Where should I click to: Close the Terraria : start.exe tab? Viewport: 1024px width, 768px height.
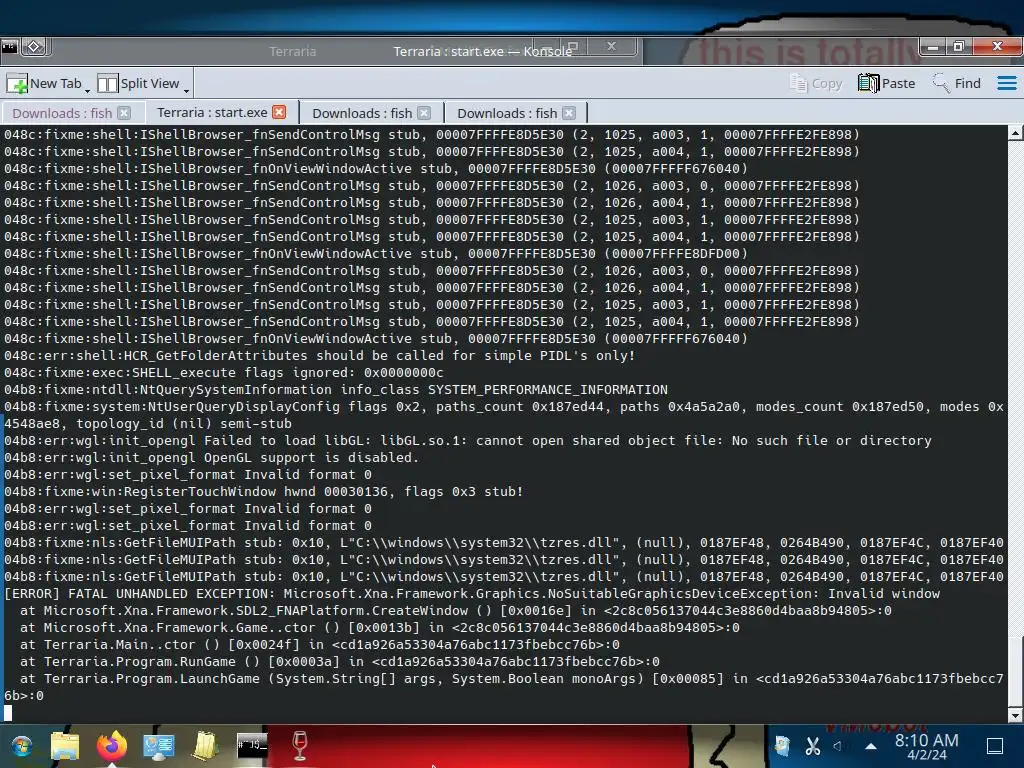coord(279,112)
